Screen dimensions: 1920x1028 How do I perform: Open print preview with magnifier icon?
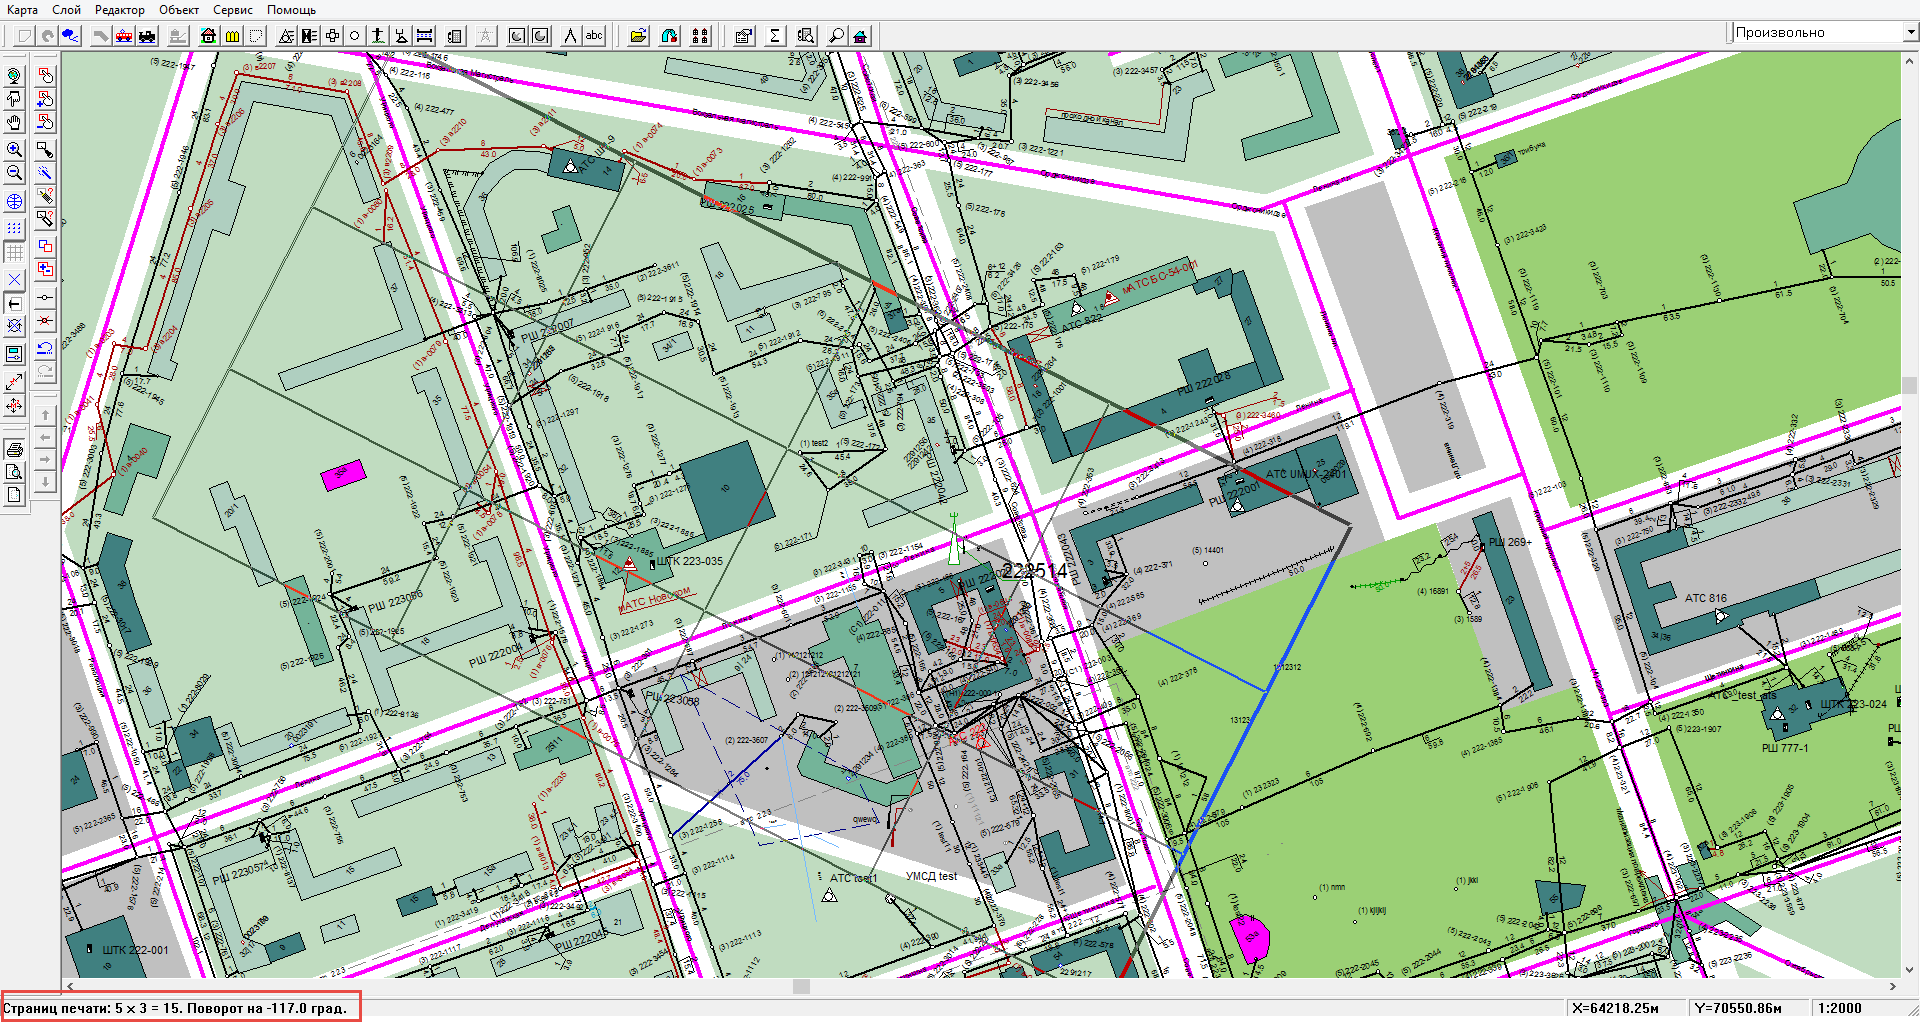tap(14, 471)
